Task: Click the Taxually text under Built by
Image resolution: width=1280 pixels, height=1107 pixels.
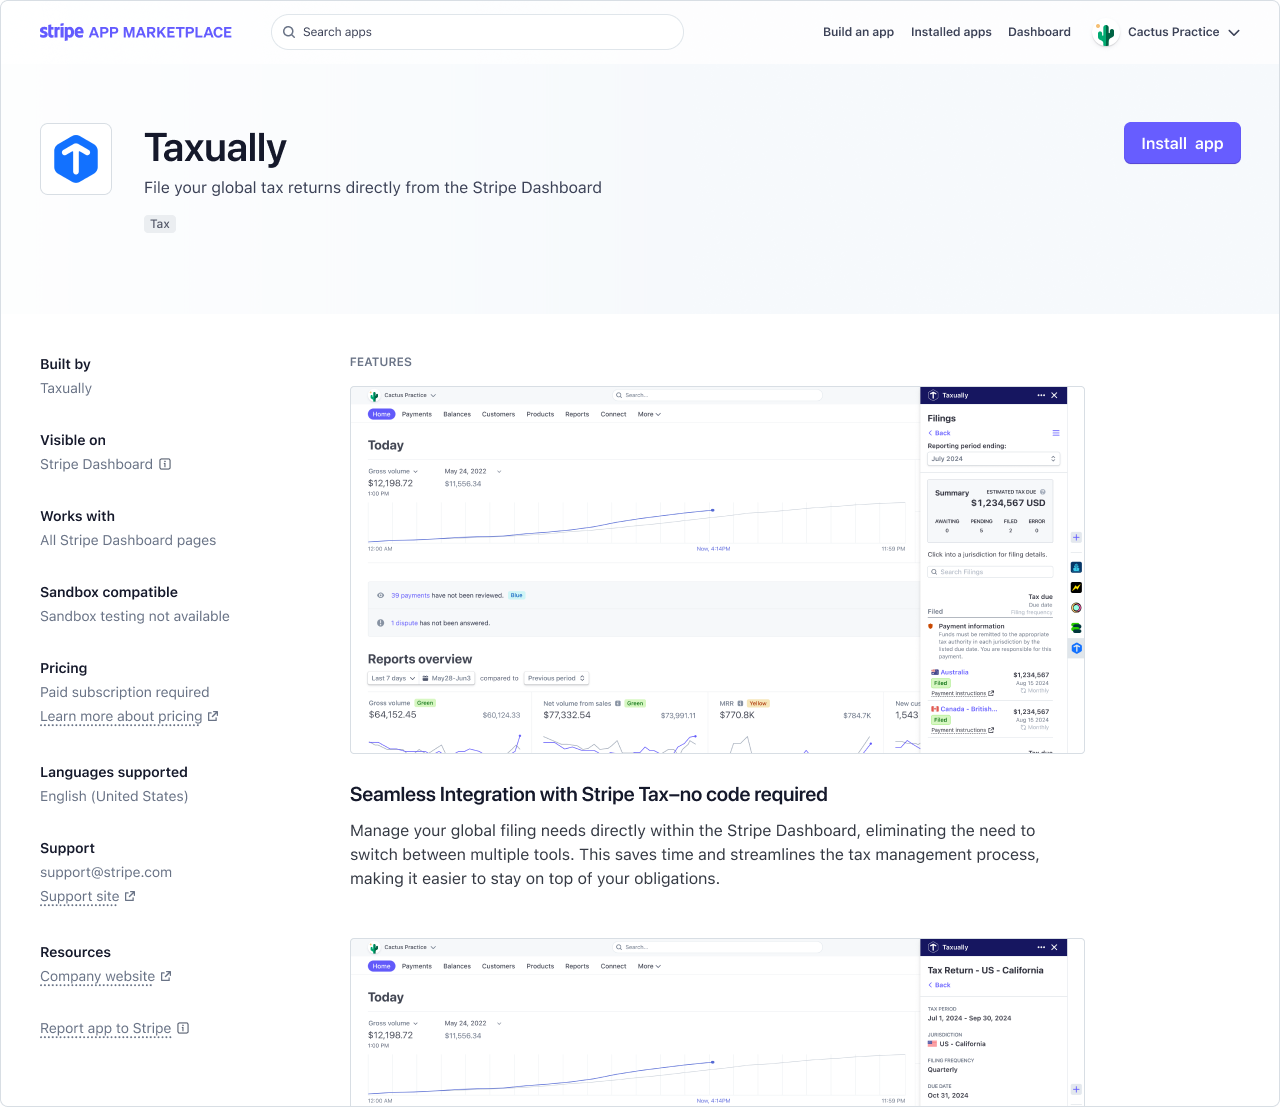Action: tap(66, 388)
